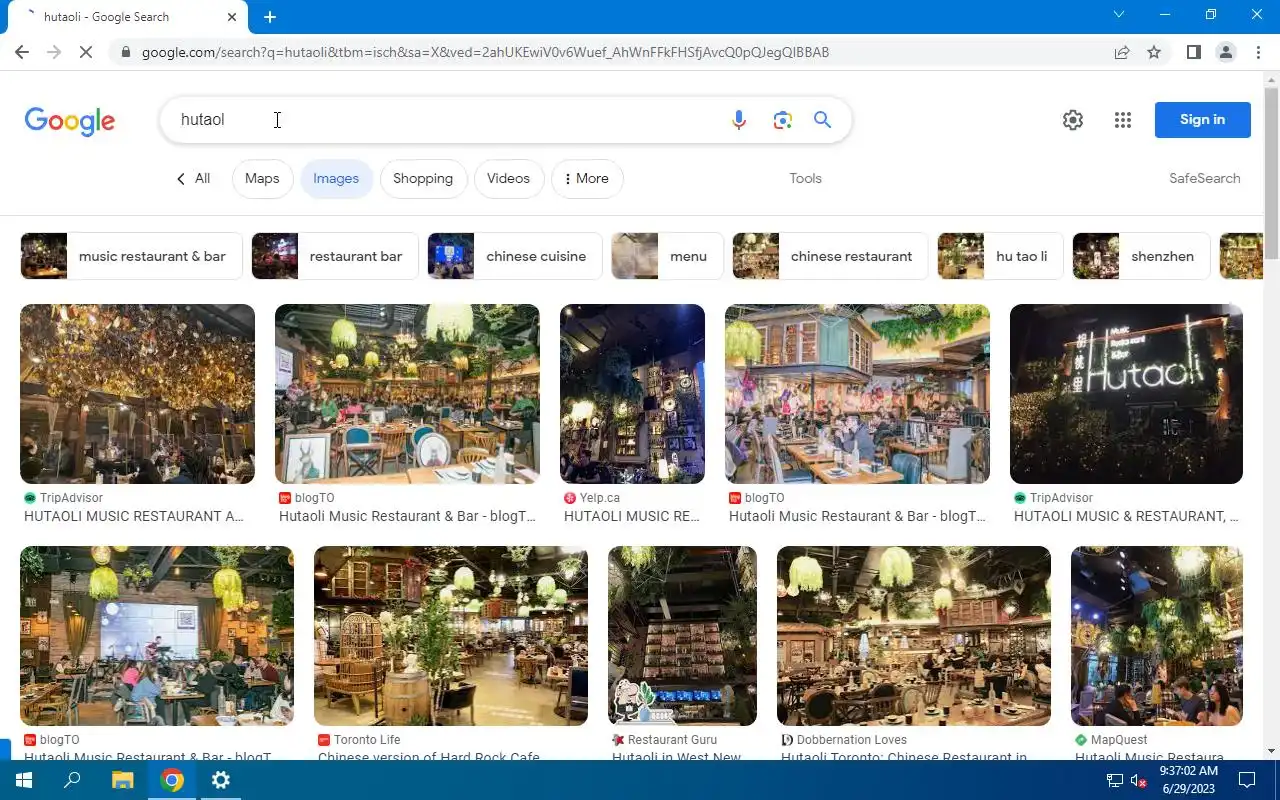
Task: Open the Restaurant Guru result image
Action: pyautogui.click(x=682, y=636)
